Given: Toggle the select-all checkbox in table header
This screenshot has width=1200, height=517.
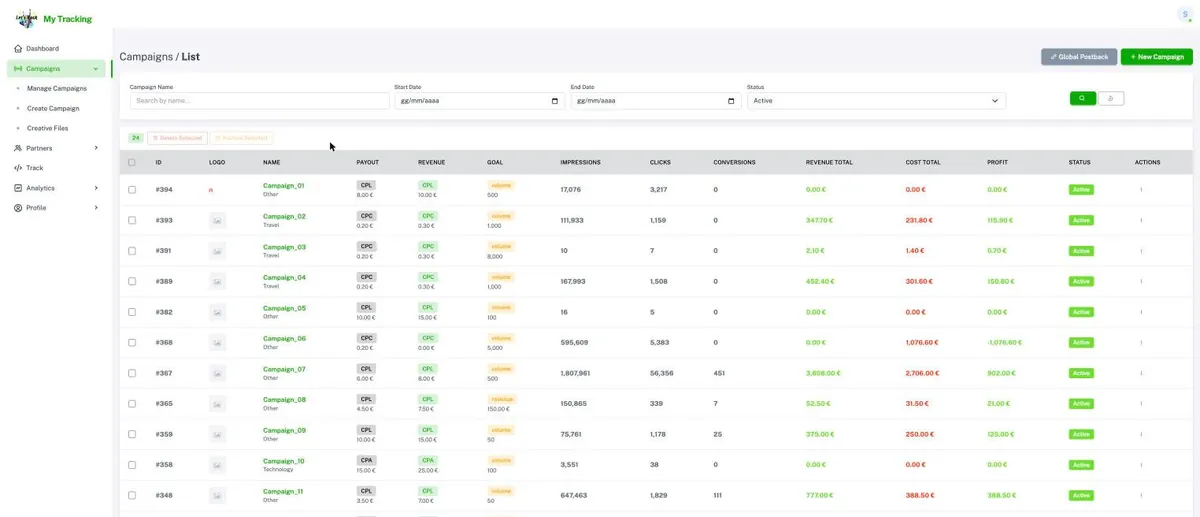Looking at the screenshot, I should point(132,162).
